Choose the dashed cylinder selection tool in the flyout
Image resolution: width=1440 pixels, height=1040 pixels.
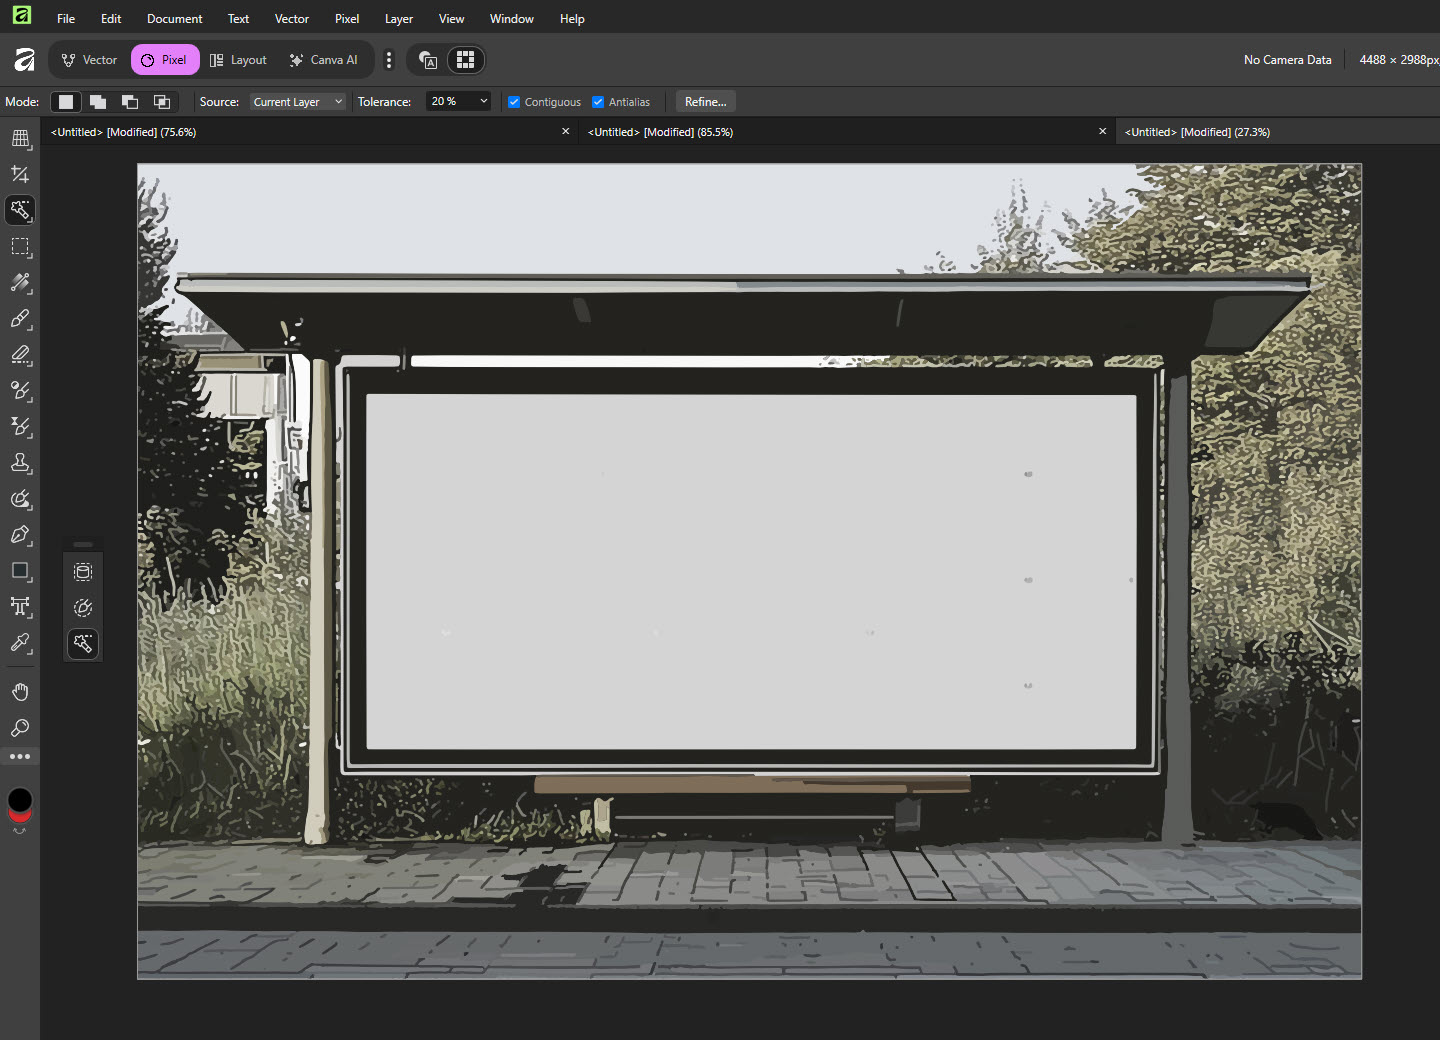coord(83,572)
